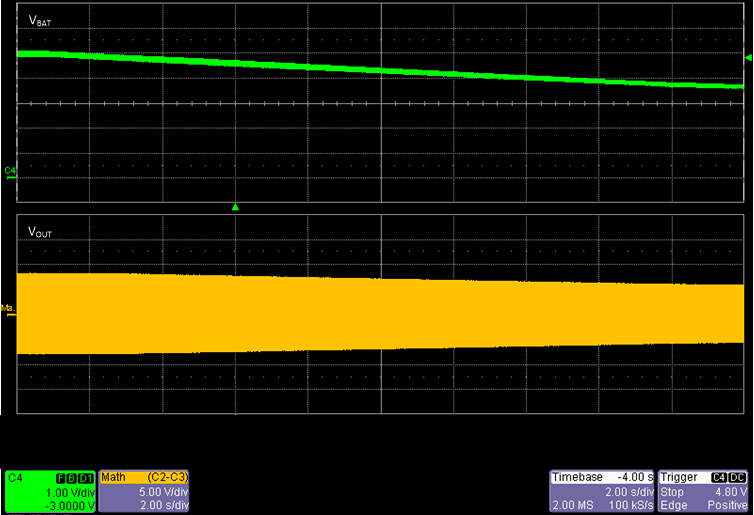This screenshot has width=754, height=515.
Task: Open the Trigger descriptor box
Action: pyautogui.click(x=703, y=491)
